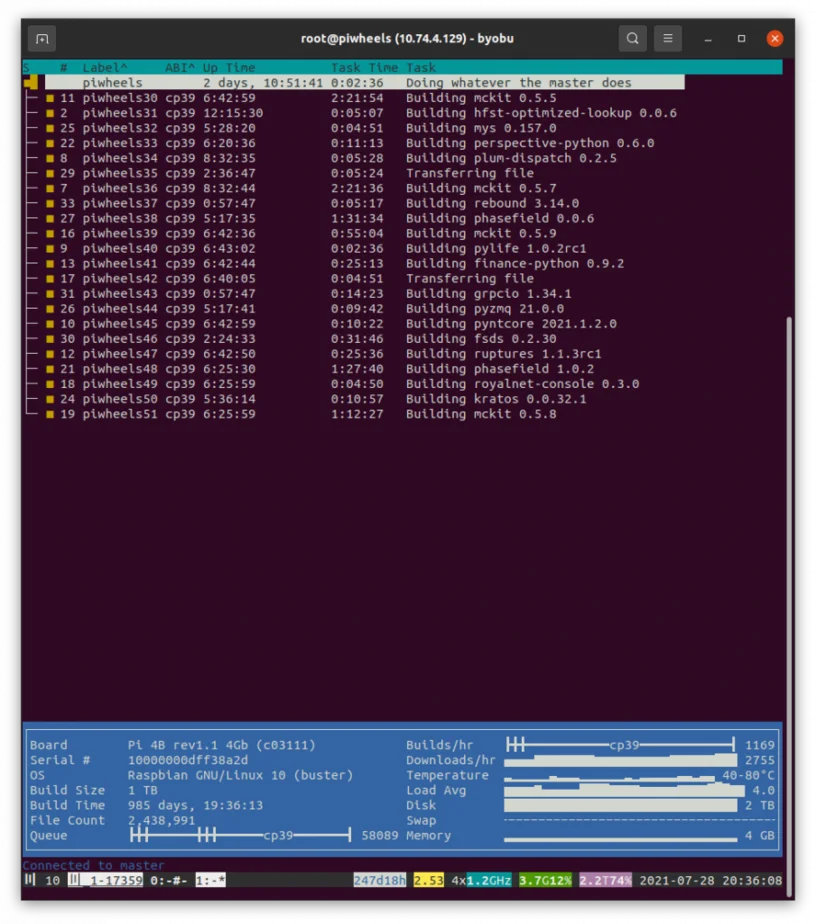
Task: Click the Up Time column header
Action: pos(229,68)
